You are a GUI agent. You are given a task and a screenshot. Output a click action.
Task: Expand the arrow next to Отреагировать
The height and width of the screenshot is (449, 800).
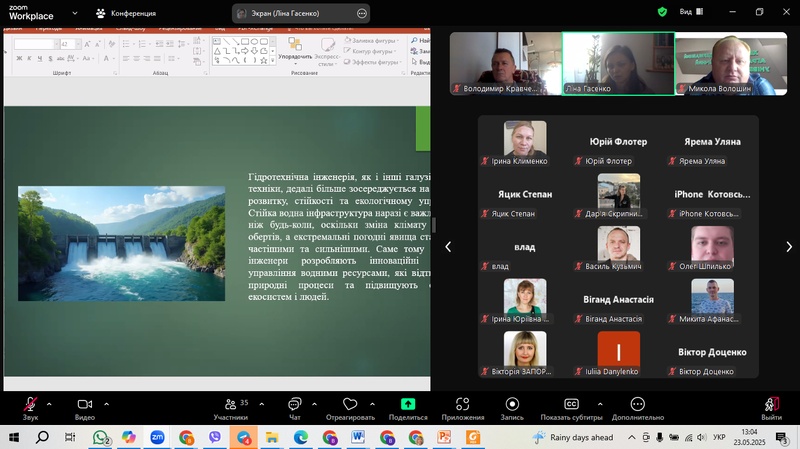tap(372, 404)
